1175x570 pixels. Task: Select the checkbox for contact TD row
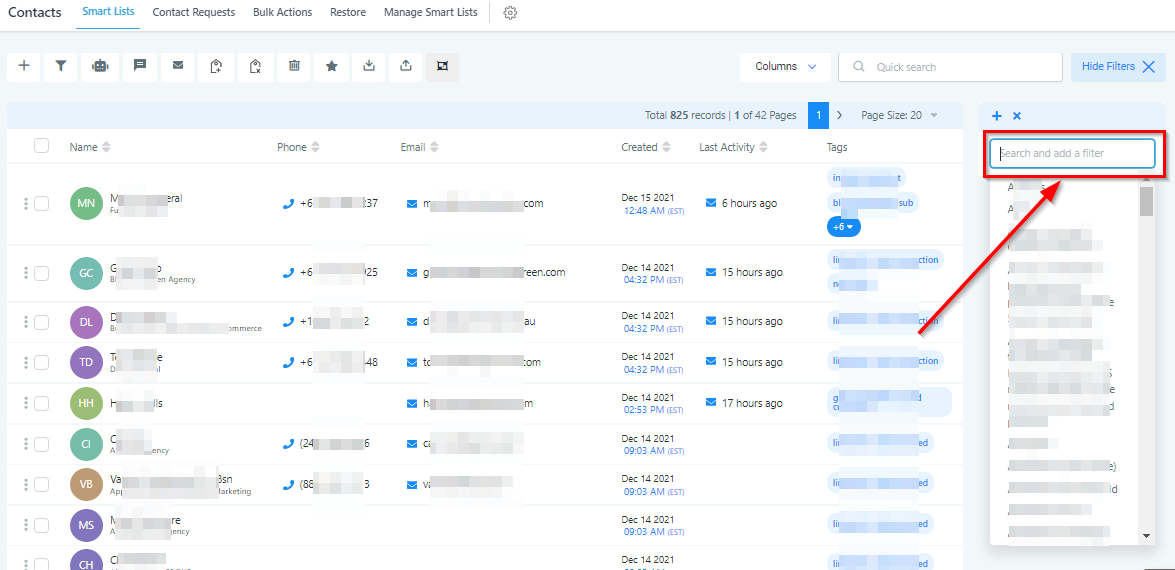(x=41, y=362)
